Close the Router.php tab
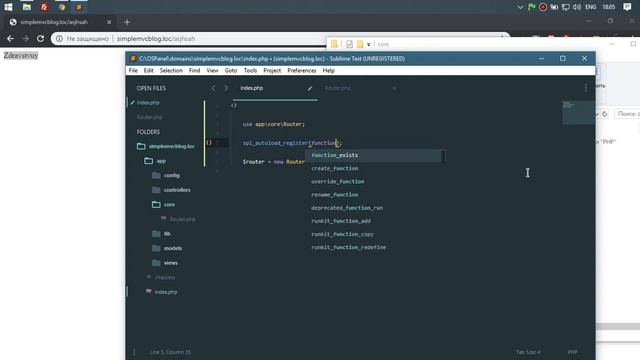The image size is (640, 360). (x=394, y=88)
